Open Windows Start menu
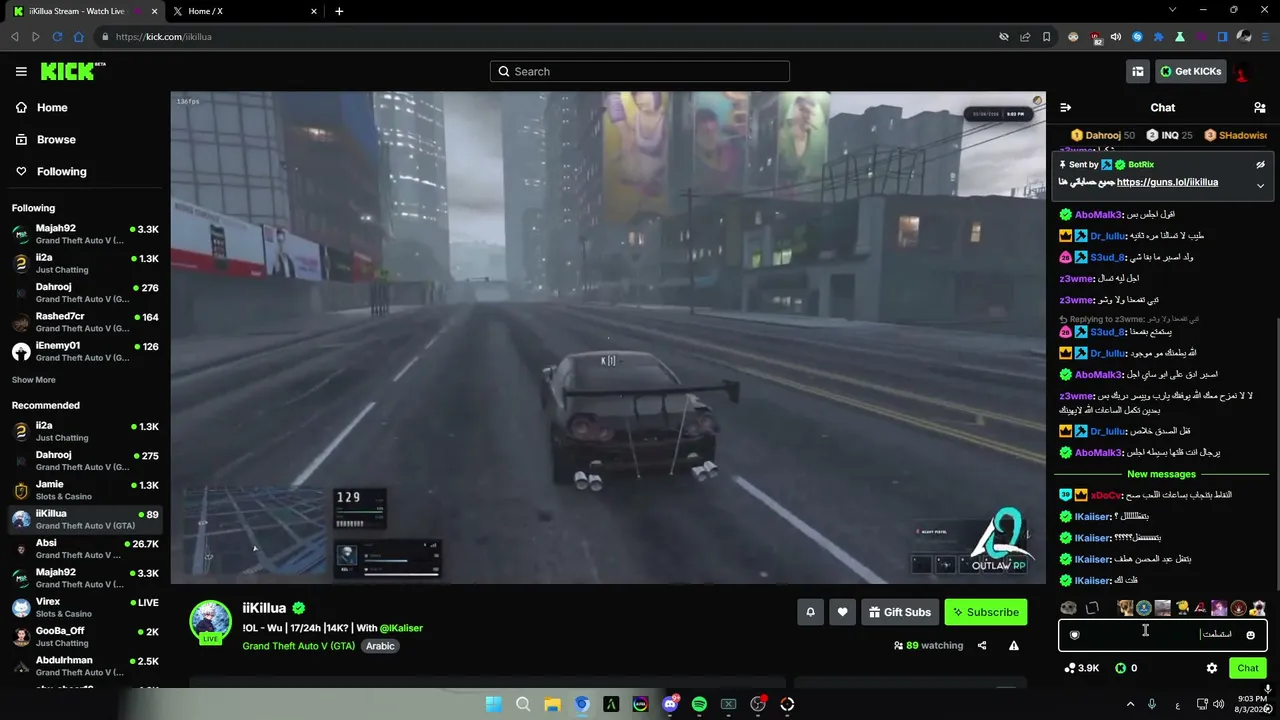Image resolution: width=1280 pixels, height=720 pixels. [x=493, y=704]
